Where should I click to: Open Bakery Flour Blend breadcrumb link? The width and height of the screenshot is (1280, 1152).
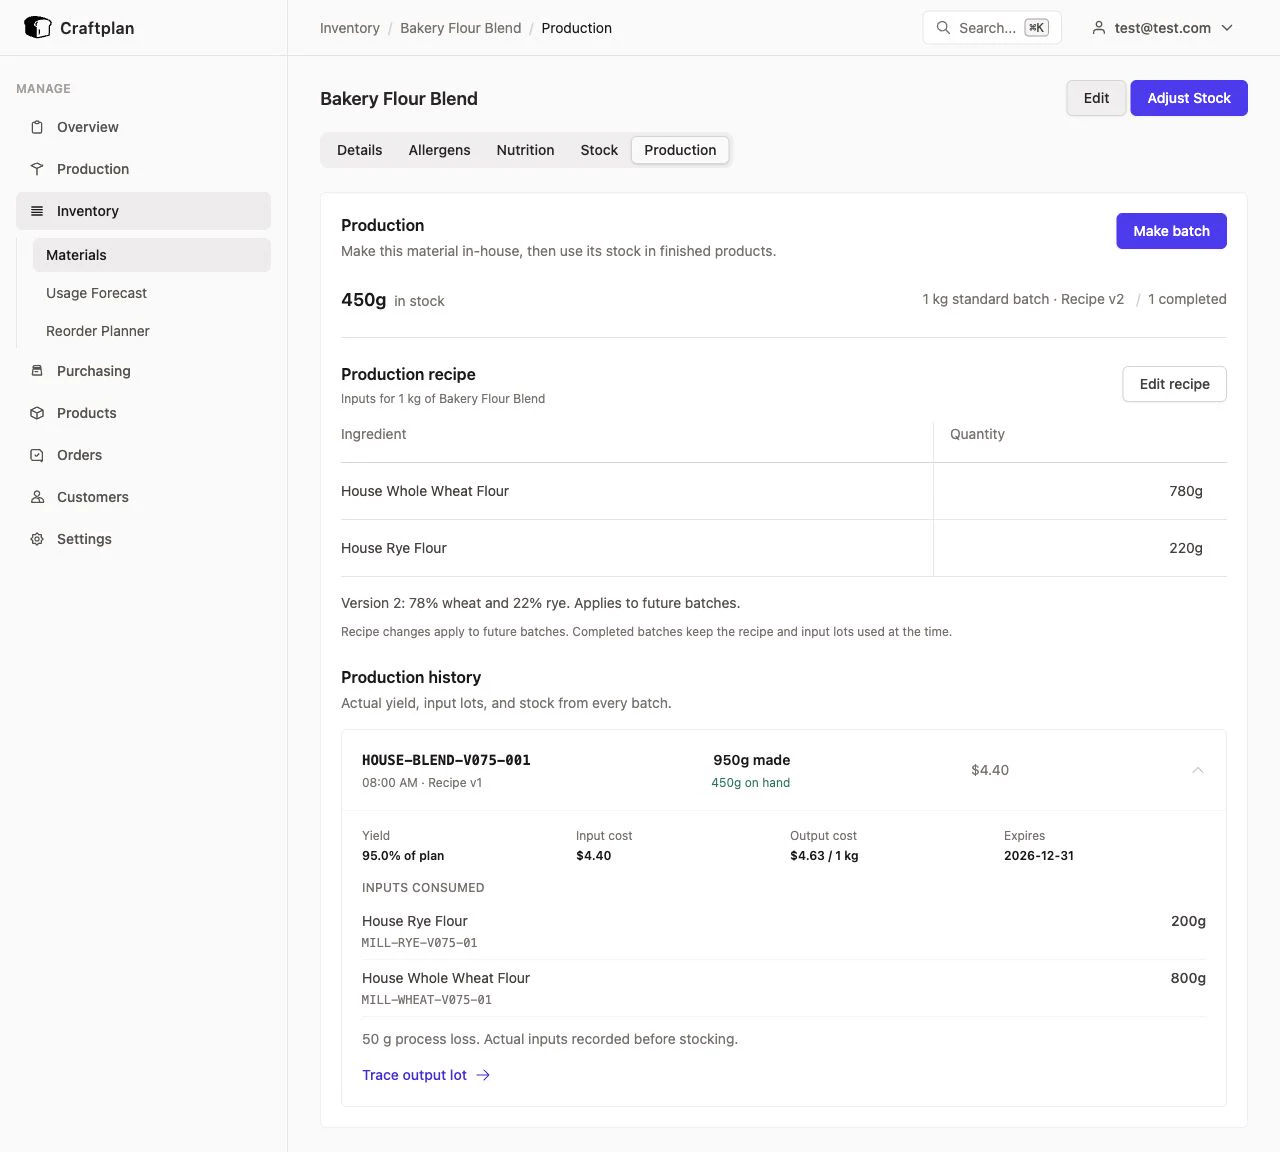point(461,28)
